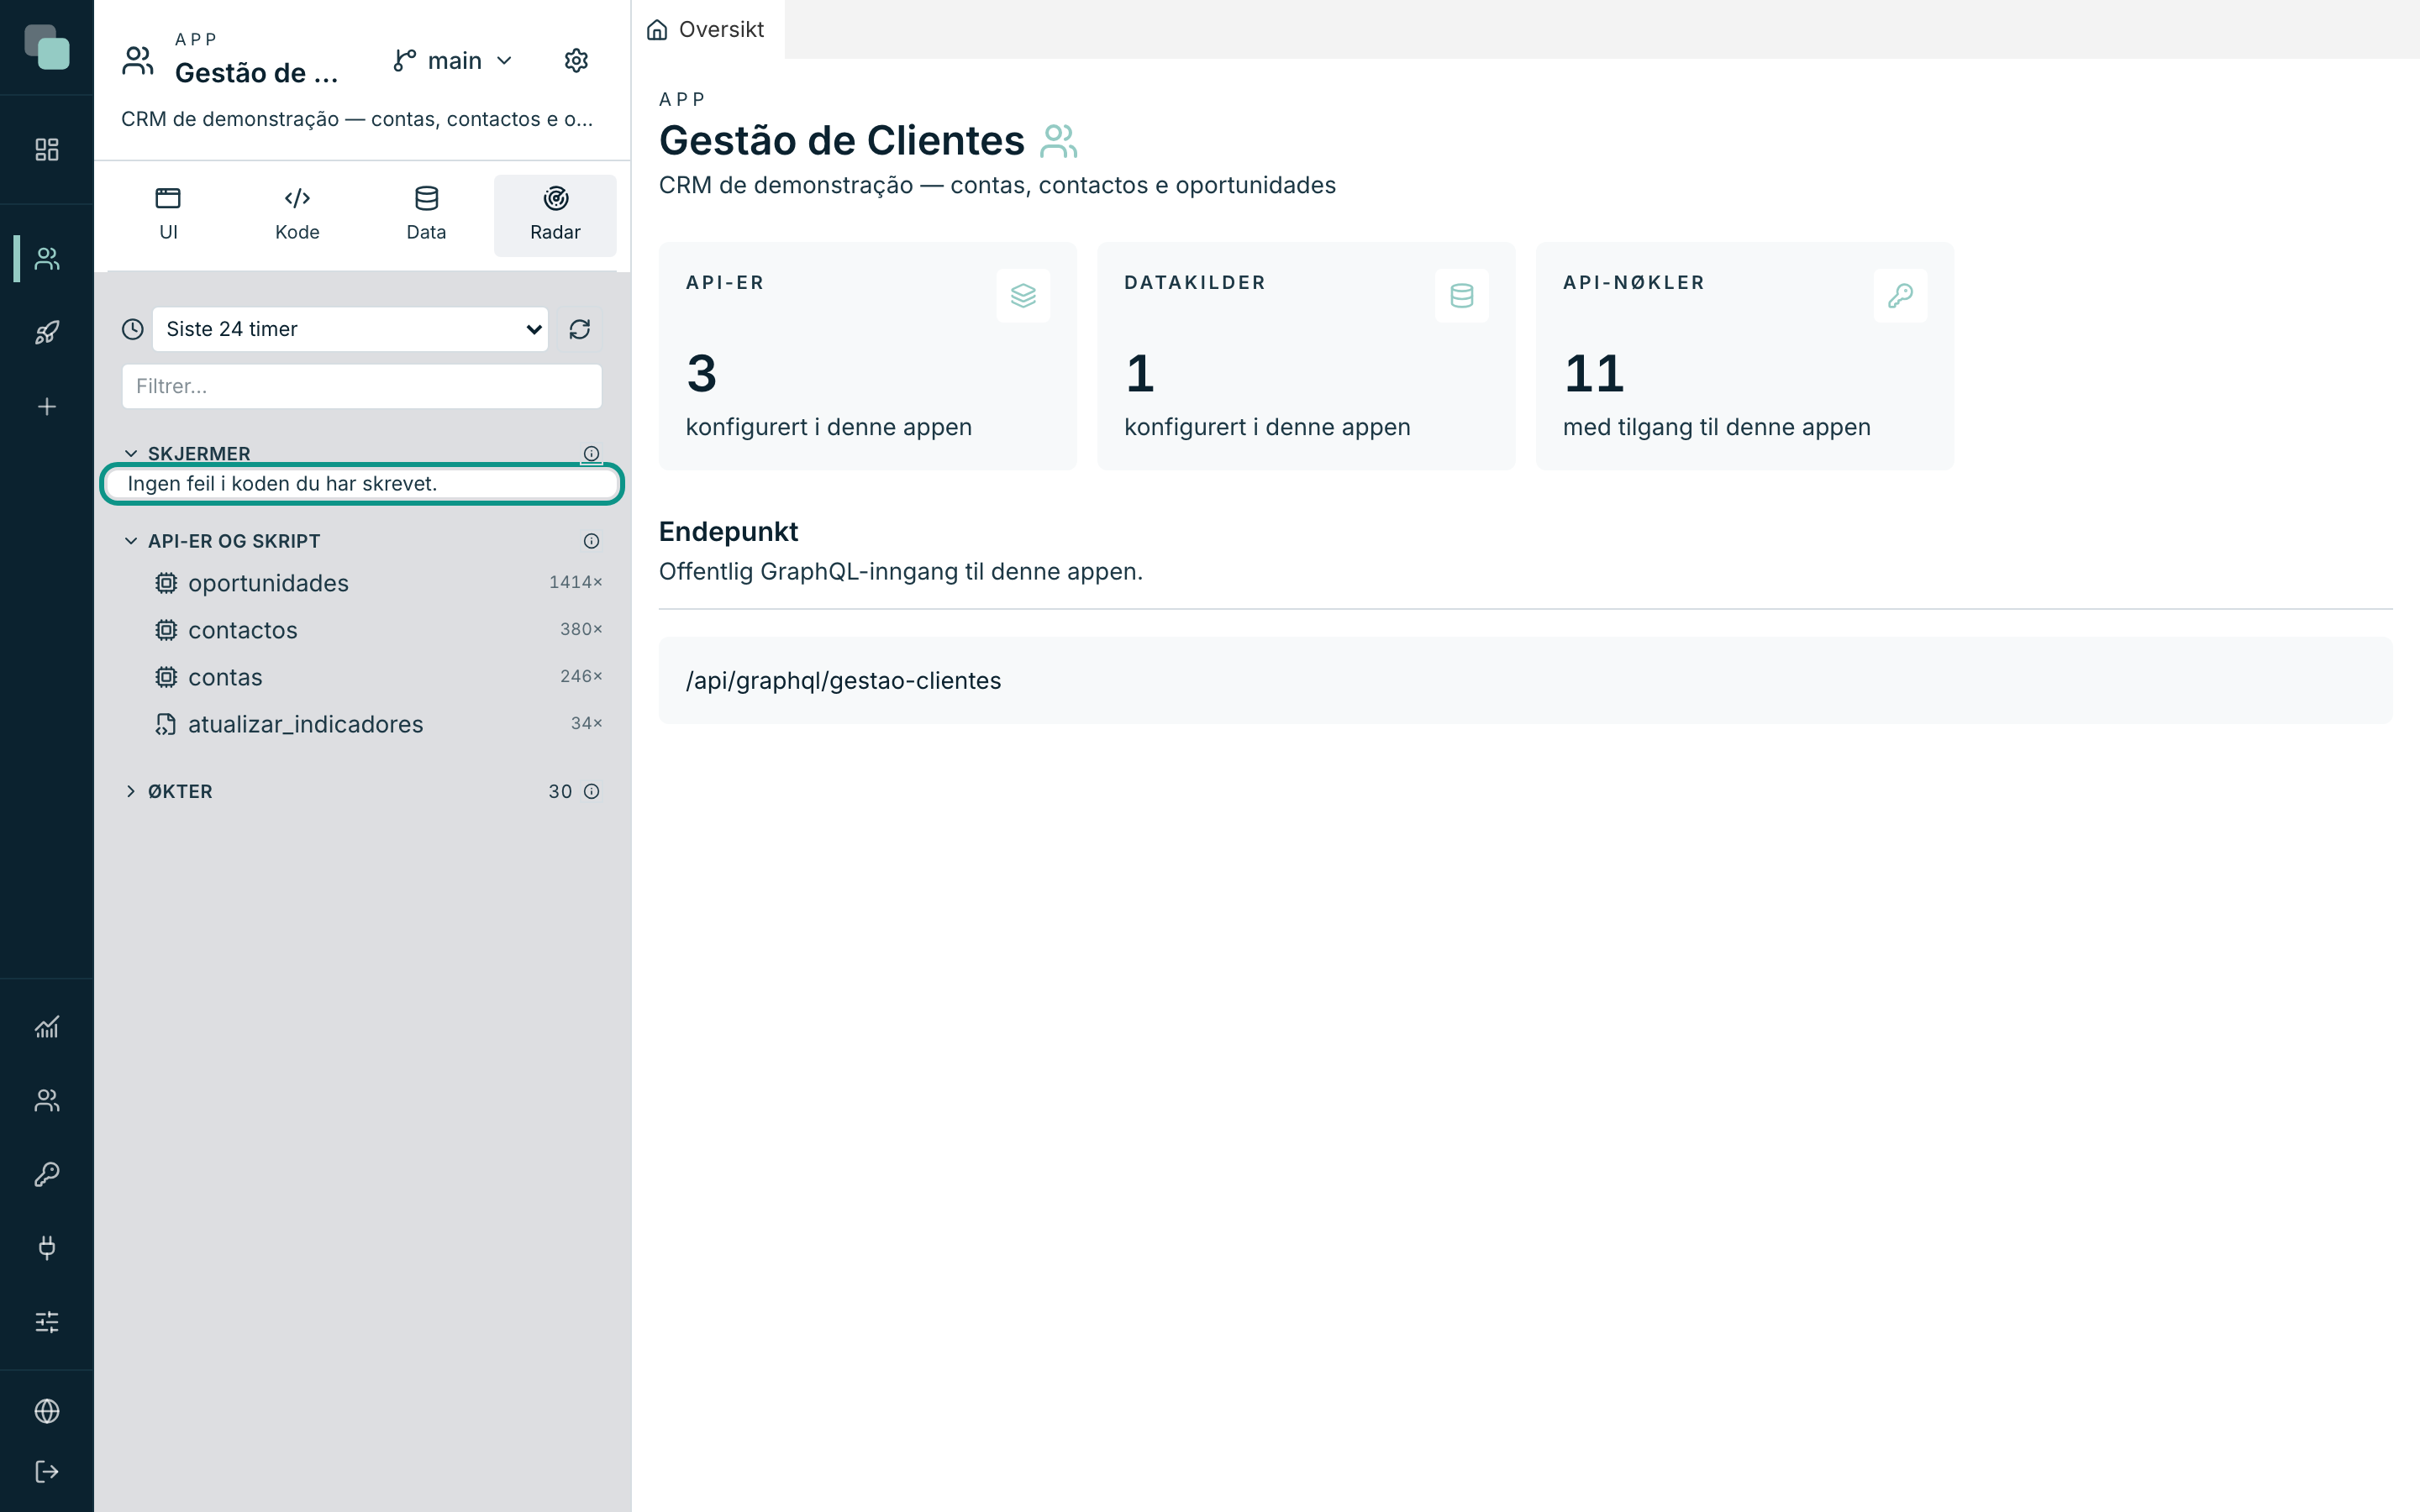The width and height of the screenshot is (2420, 1512).
Task: Open the sliders settings icon
Action: (47, 1322)
